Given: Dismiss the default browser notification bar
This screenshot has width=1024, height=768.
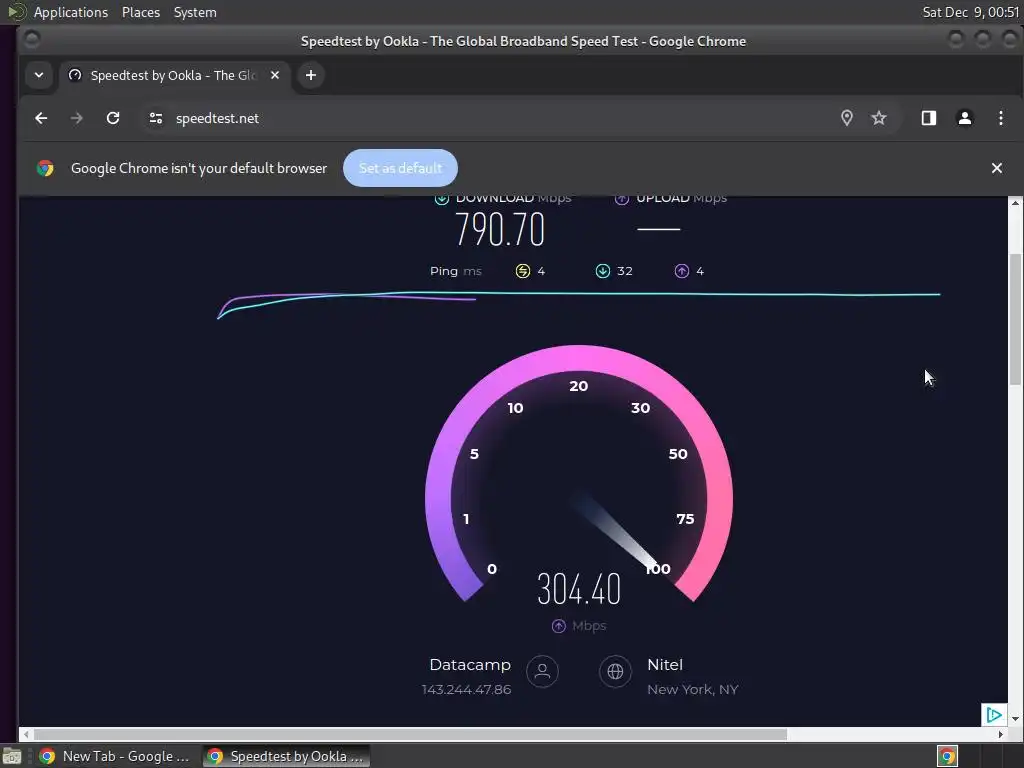Looking at the screenshot, I should point(997,168).
